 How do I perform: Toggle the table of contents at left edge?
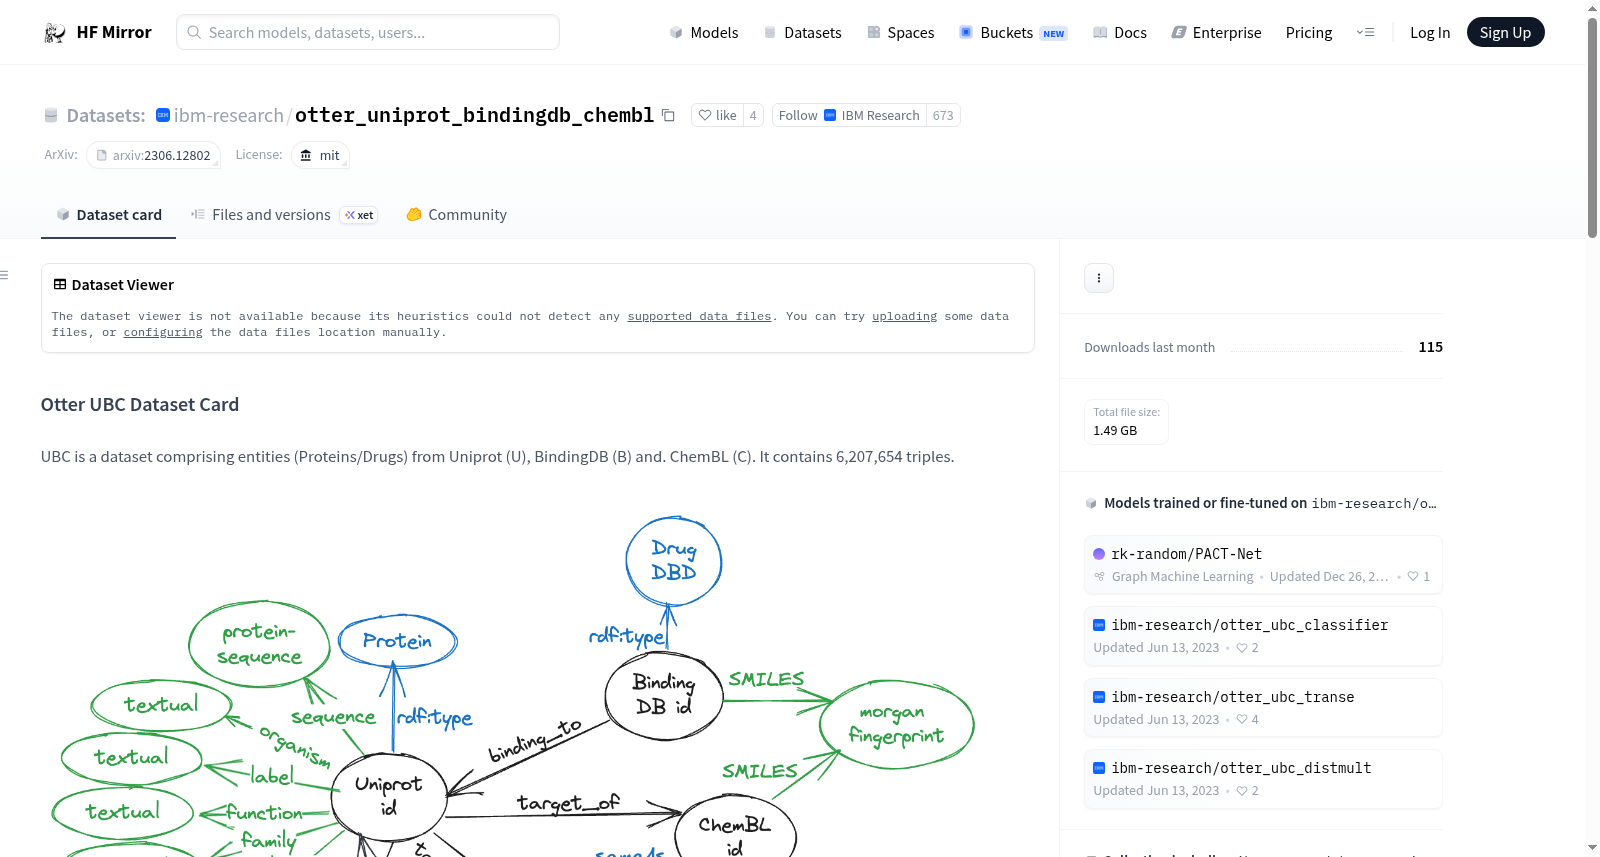(x=5, y=275)
